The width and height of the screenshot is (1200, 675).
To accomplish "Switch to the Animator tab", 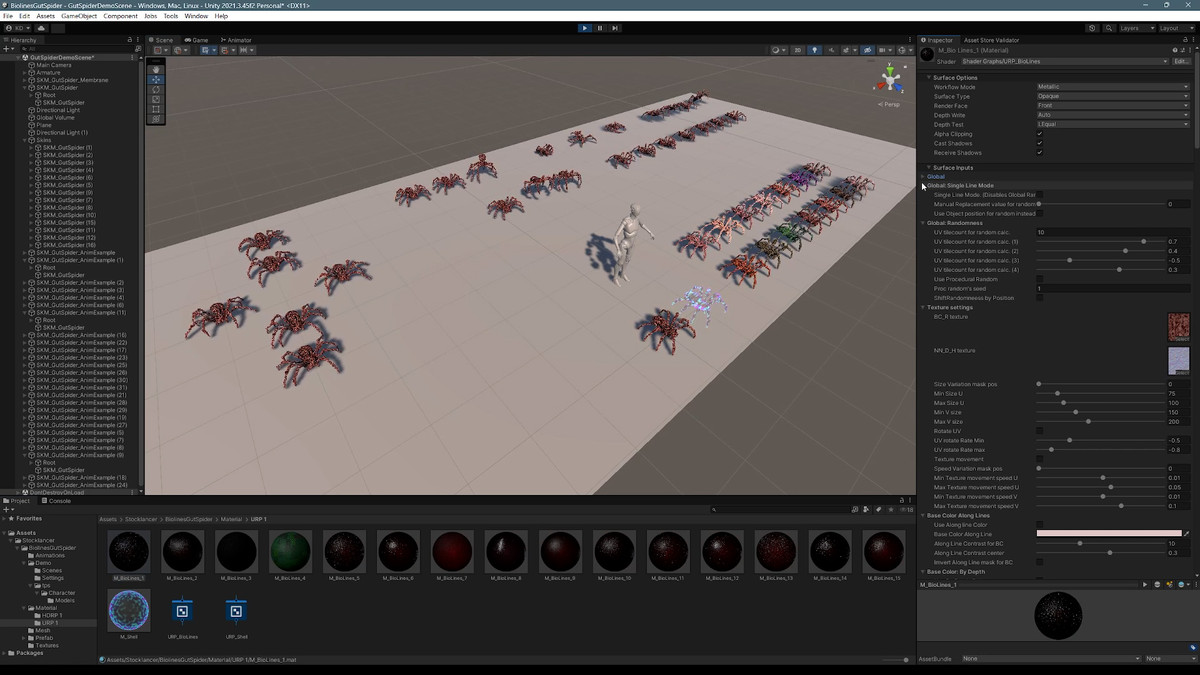I will tap(237, 40).
